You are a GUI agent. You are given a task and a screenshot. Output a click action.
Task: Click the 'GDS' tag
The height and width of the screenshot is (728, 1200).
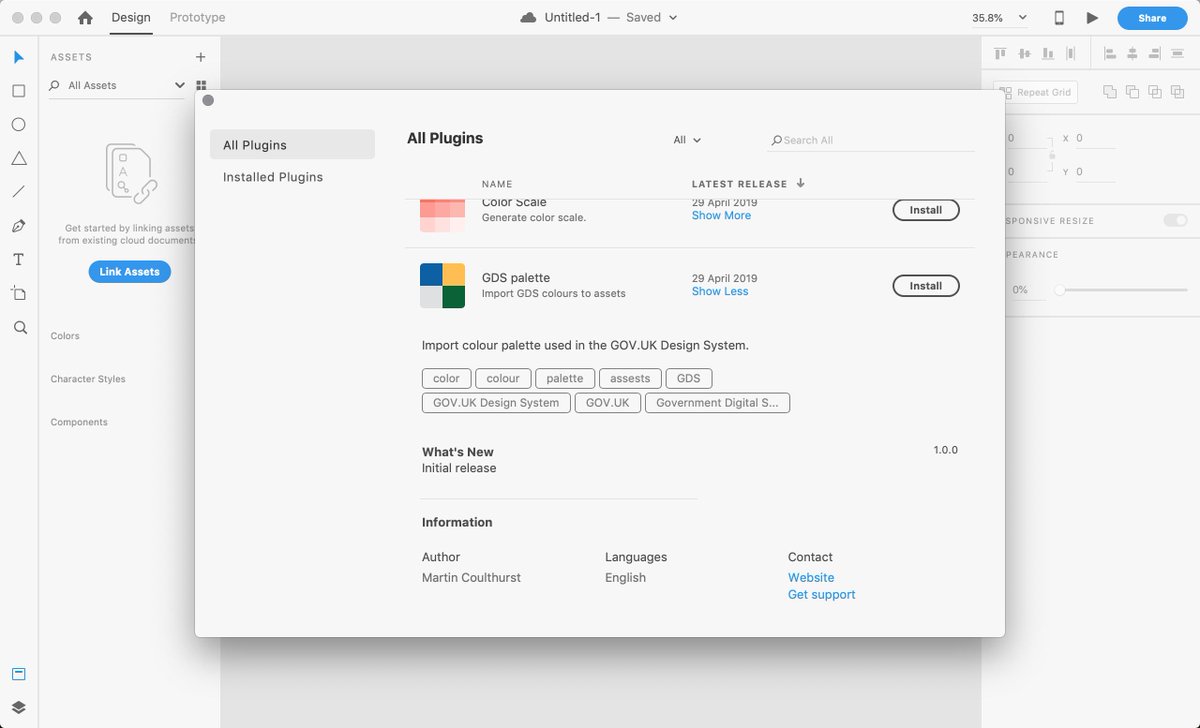689,378
